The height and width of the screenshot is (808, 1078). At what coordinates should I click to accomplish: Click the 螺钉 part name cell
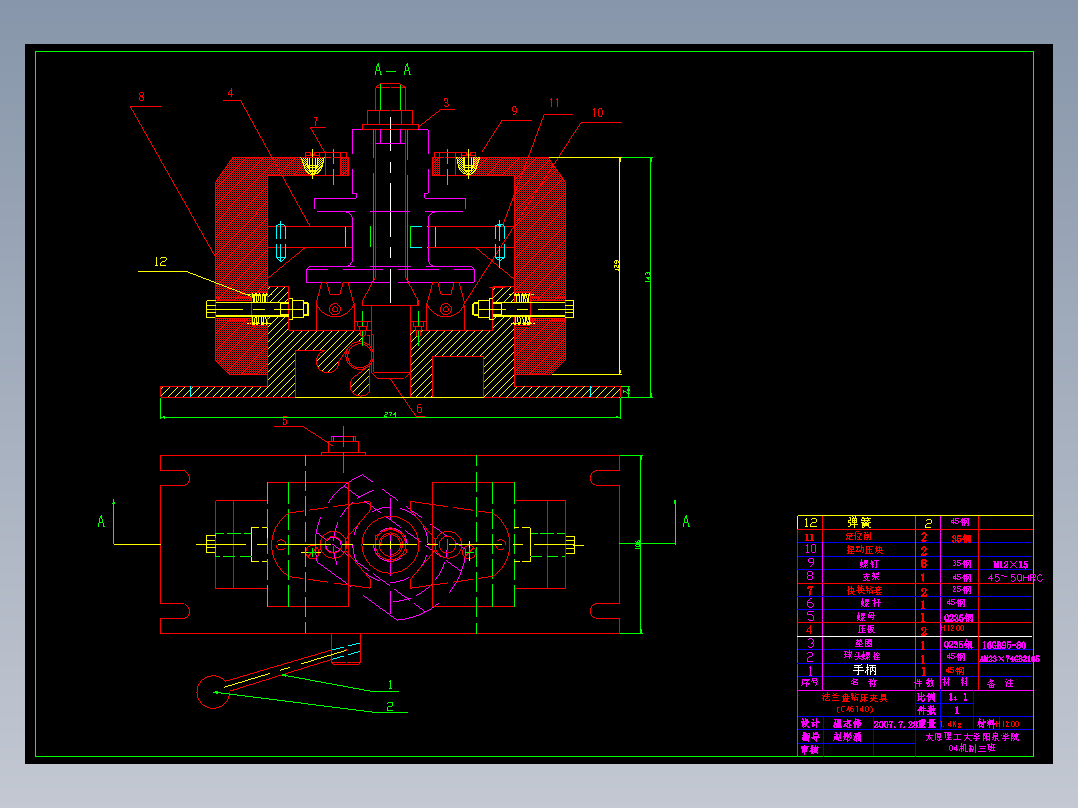pos(869,564)
